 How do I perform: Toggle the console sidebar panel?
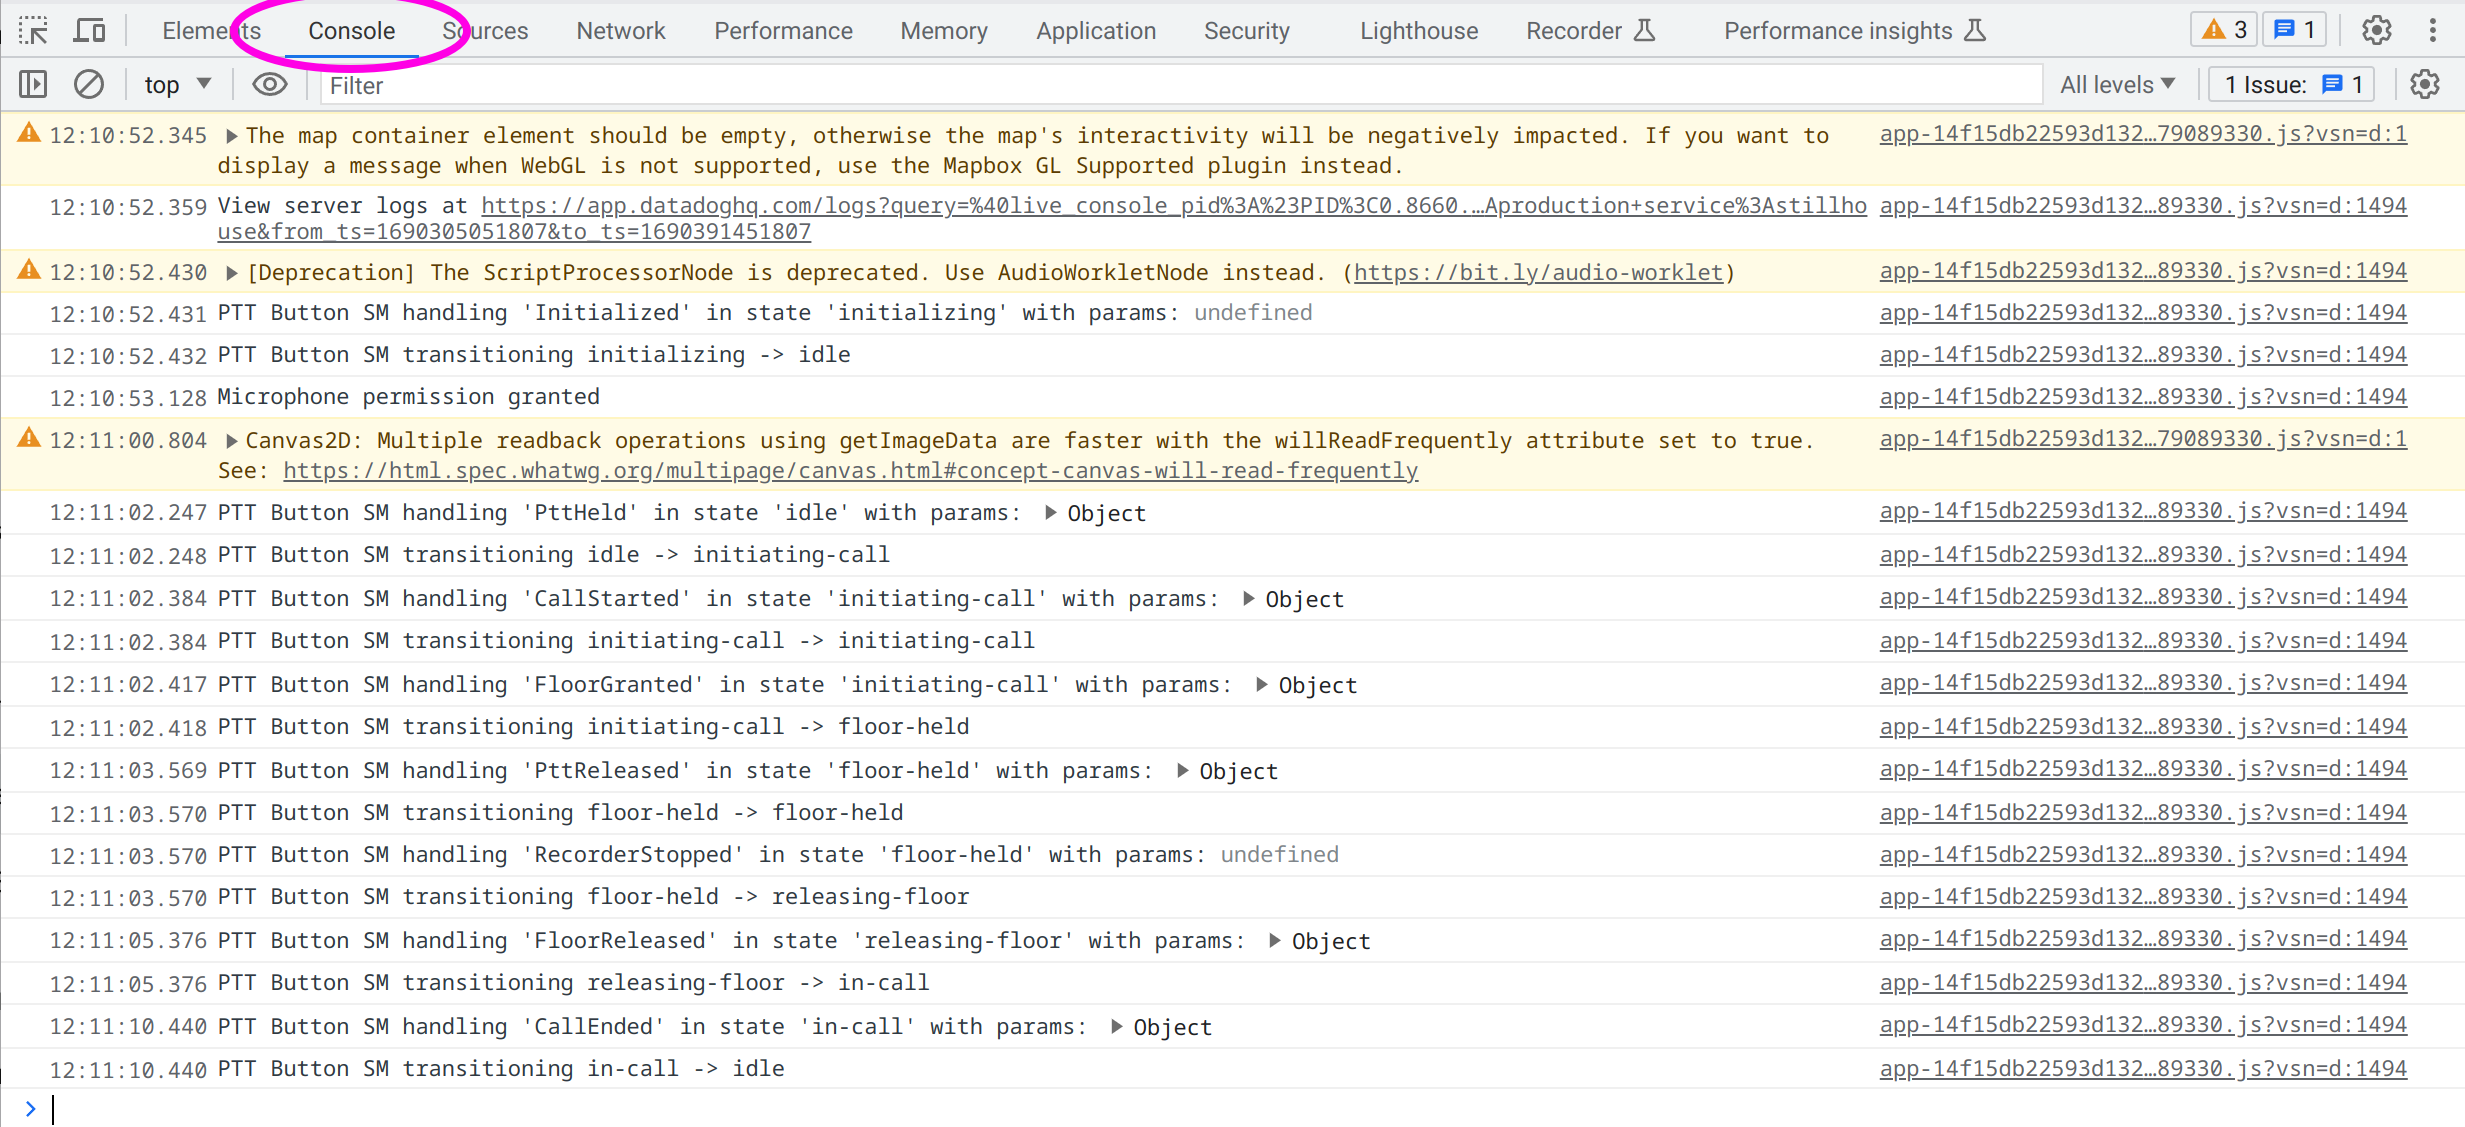(x=33, y=85)
